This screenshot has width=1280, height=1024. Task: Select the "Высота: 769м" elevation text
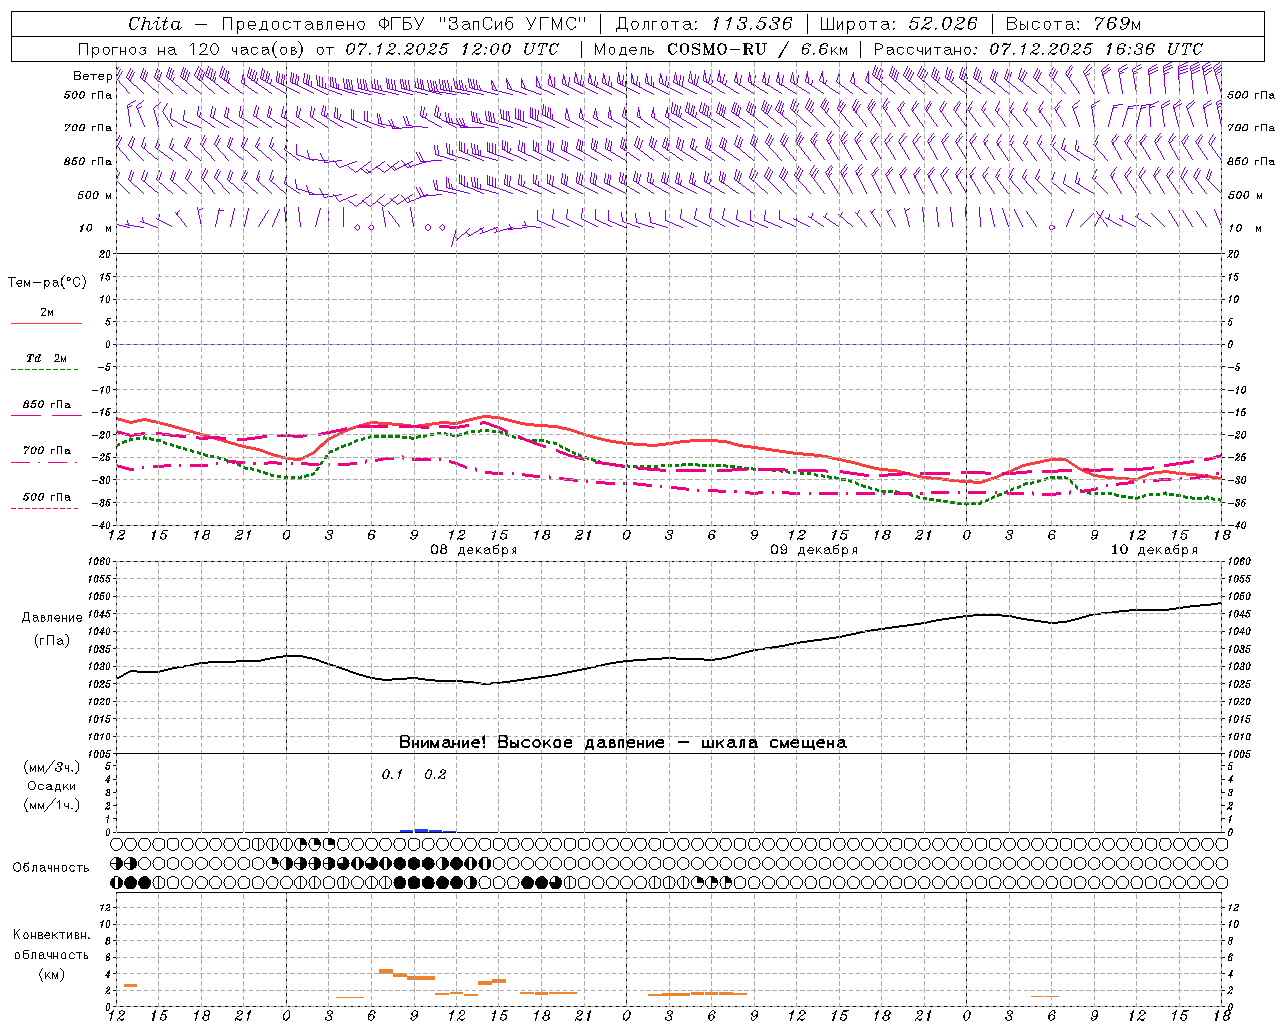[x=1073, y=24]
